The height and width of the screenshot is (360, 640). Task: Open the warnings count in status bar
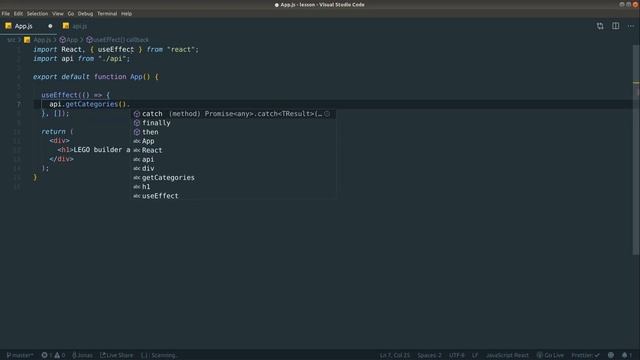tap(60, 356)
